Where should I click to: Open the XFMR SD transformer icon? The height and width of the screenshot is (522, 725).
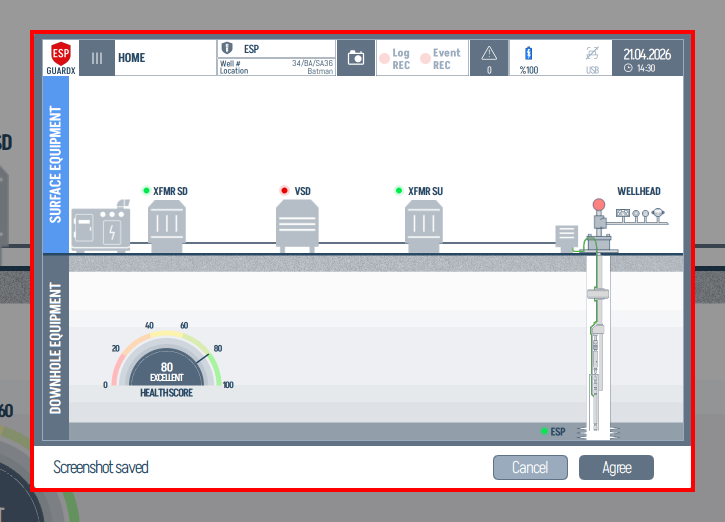coord(167,227)
